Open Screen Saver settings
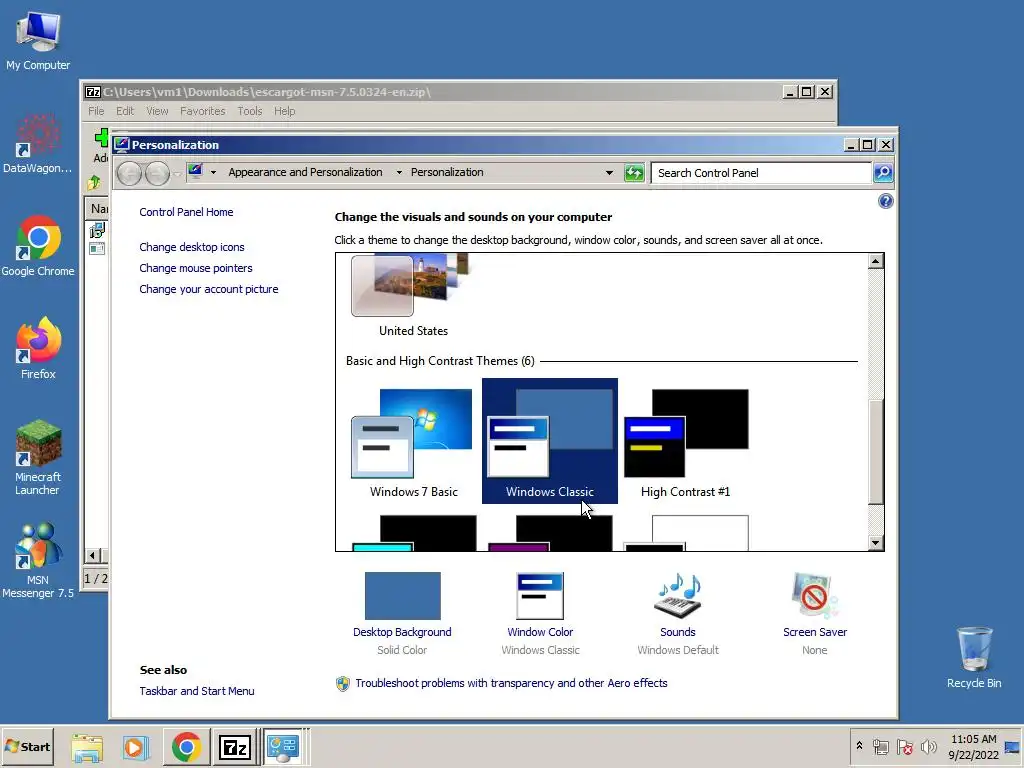The width and height of the screenshot is (1024, 768). pyautogui.click(x=814, y=613)
